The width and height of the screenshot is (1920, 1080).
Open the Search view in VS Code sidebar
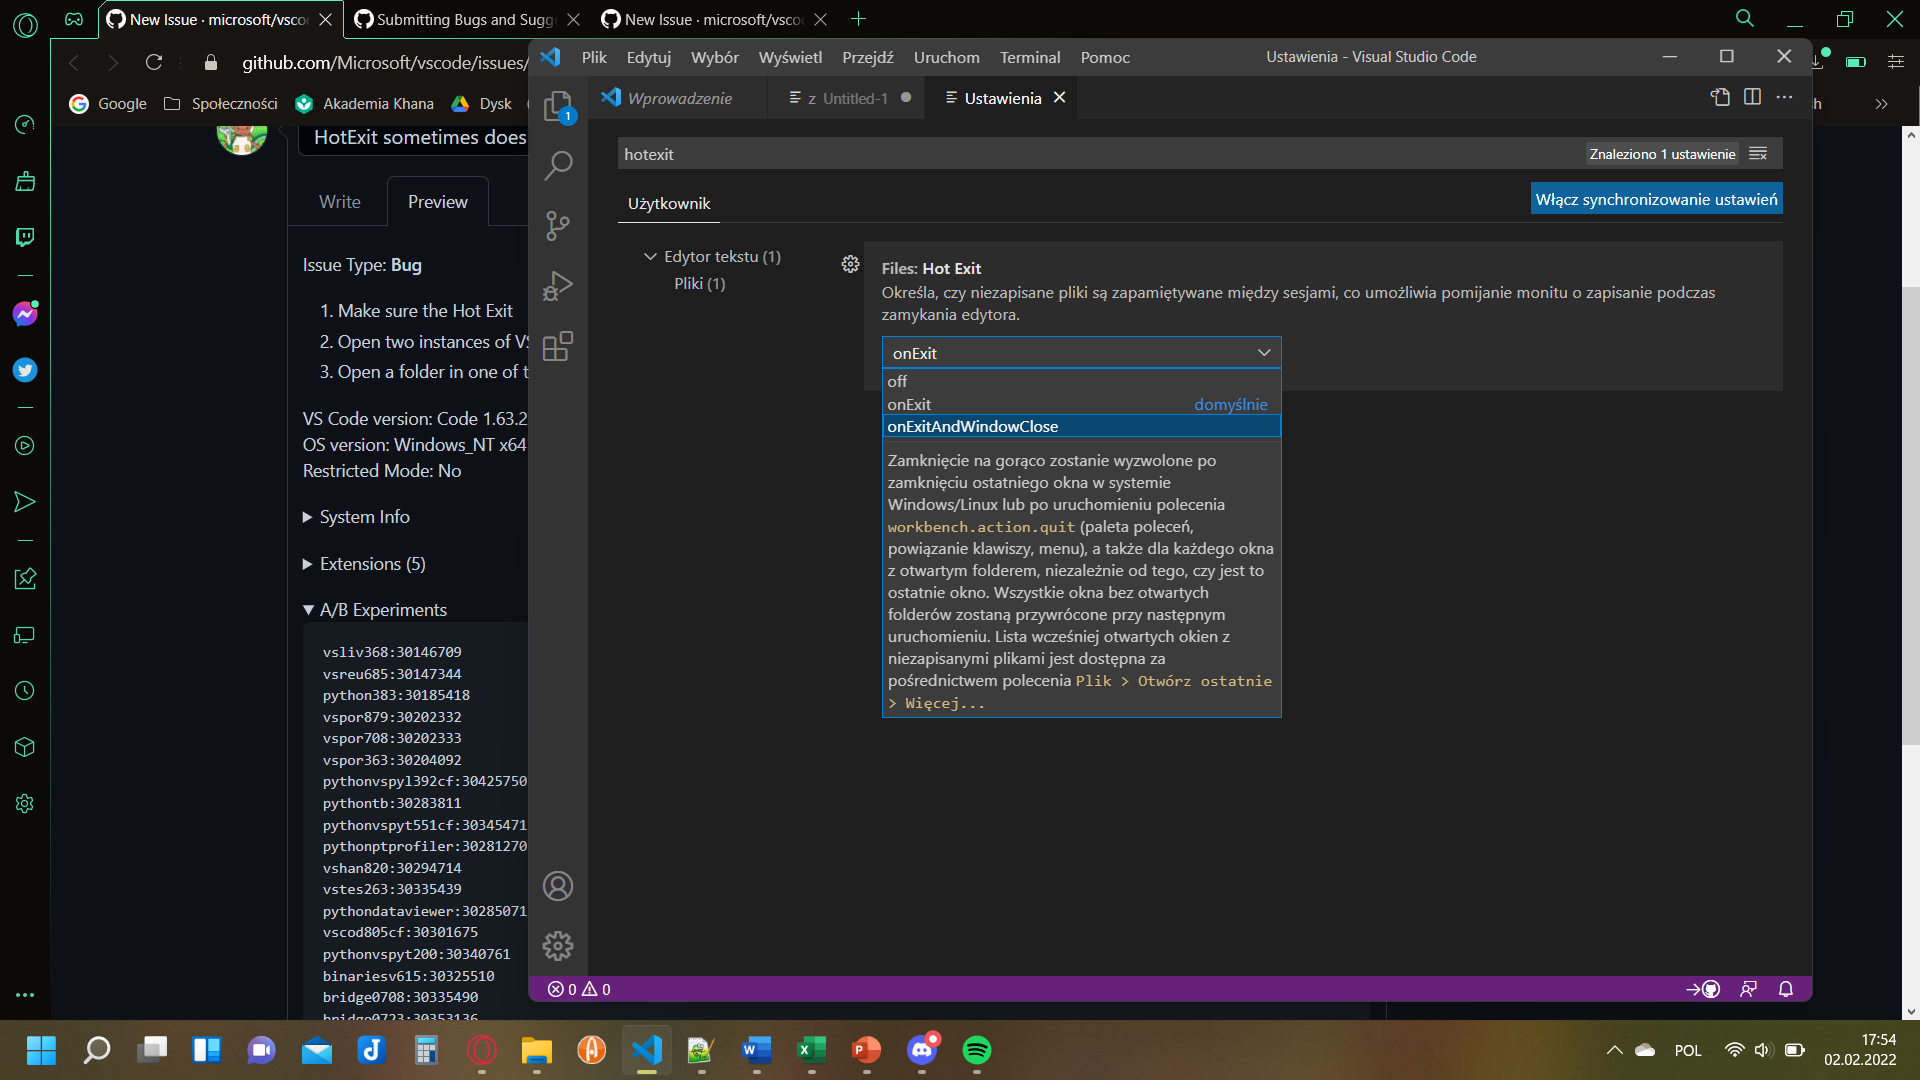click(x=557, y=165)
